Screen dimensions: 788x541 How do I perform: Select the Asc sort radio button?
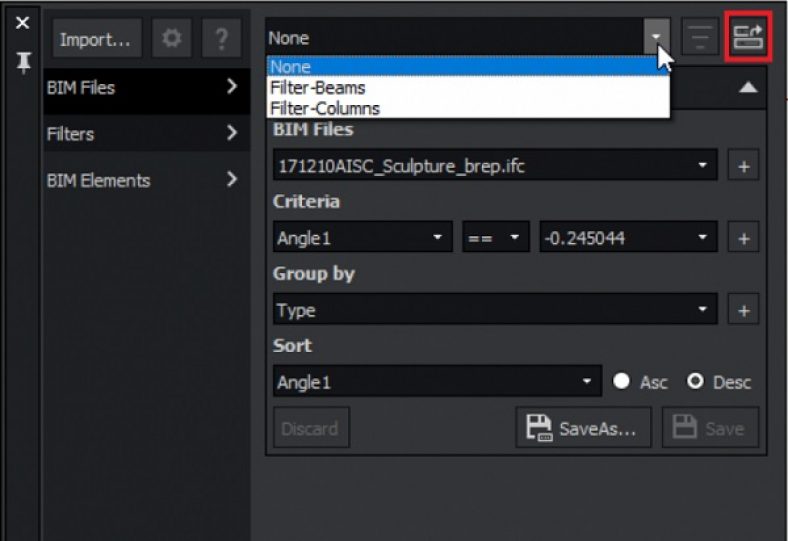[622, 381]
